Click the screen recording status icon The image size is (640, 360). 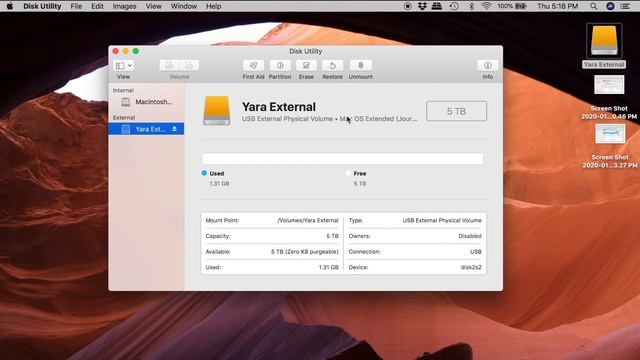point(407,6)
